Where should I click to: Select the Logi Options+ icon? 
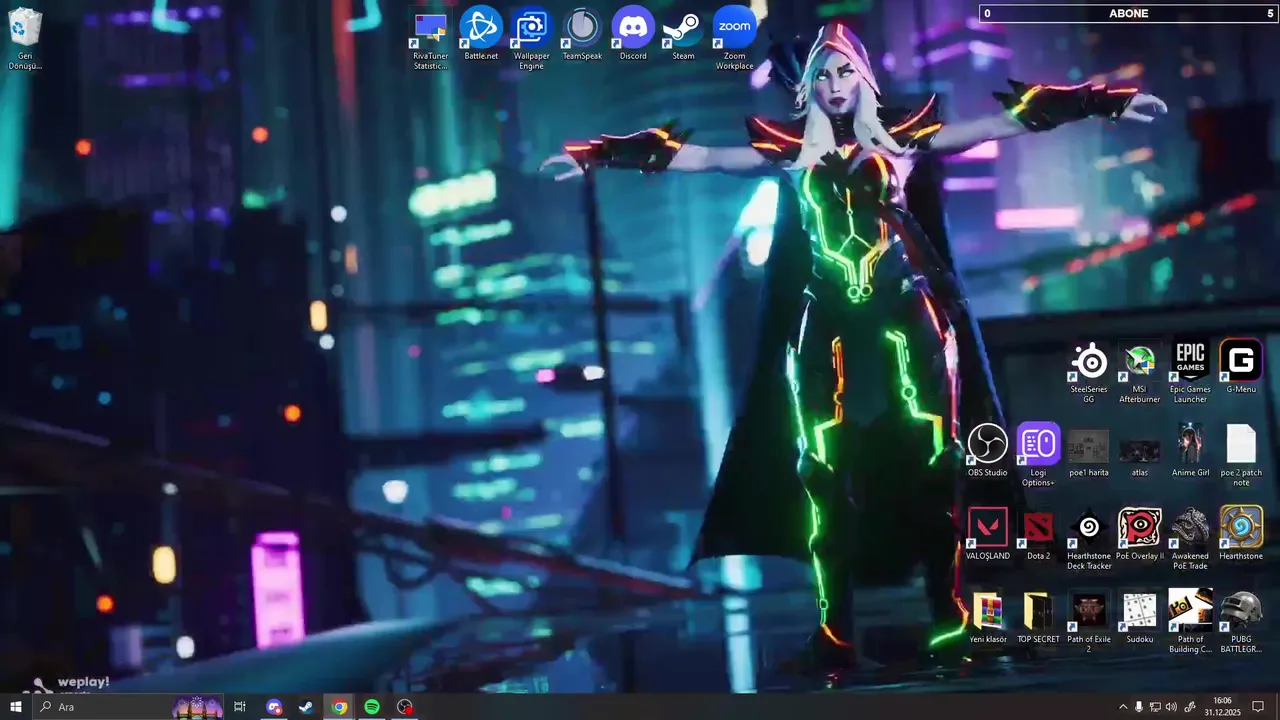click(1038, 455)
